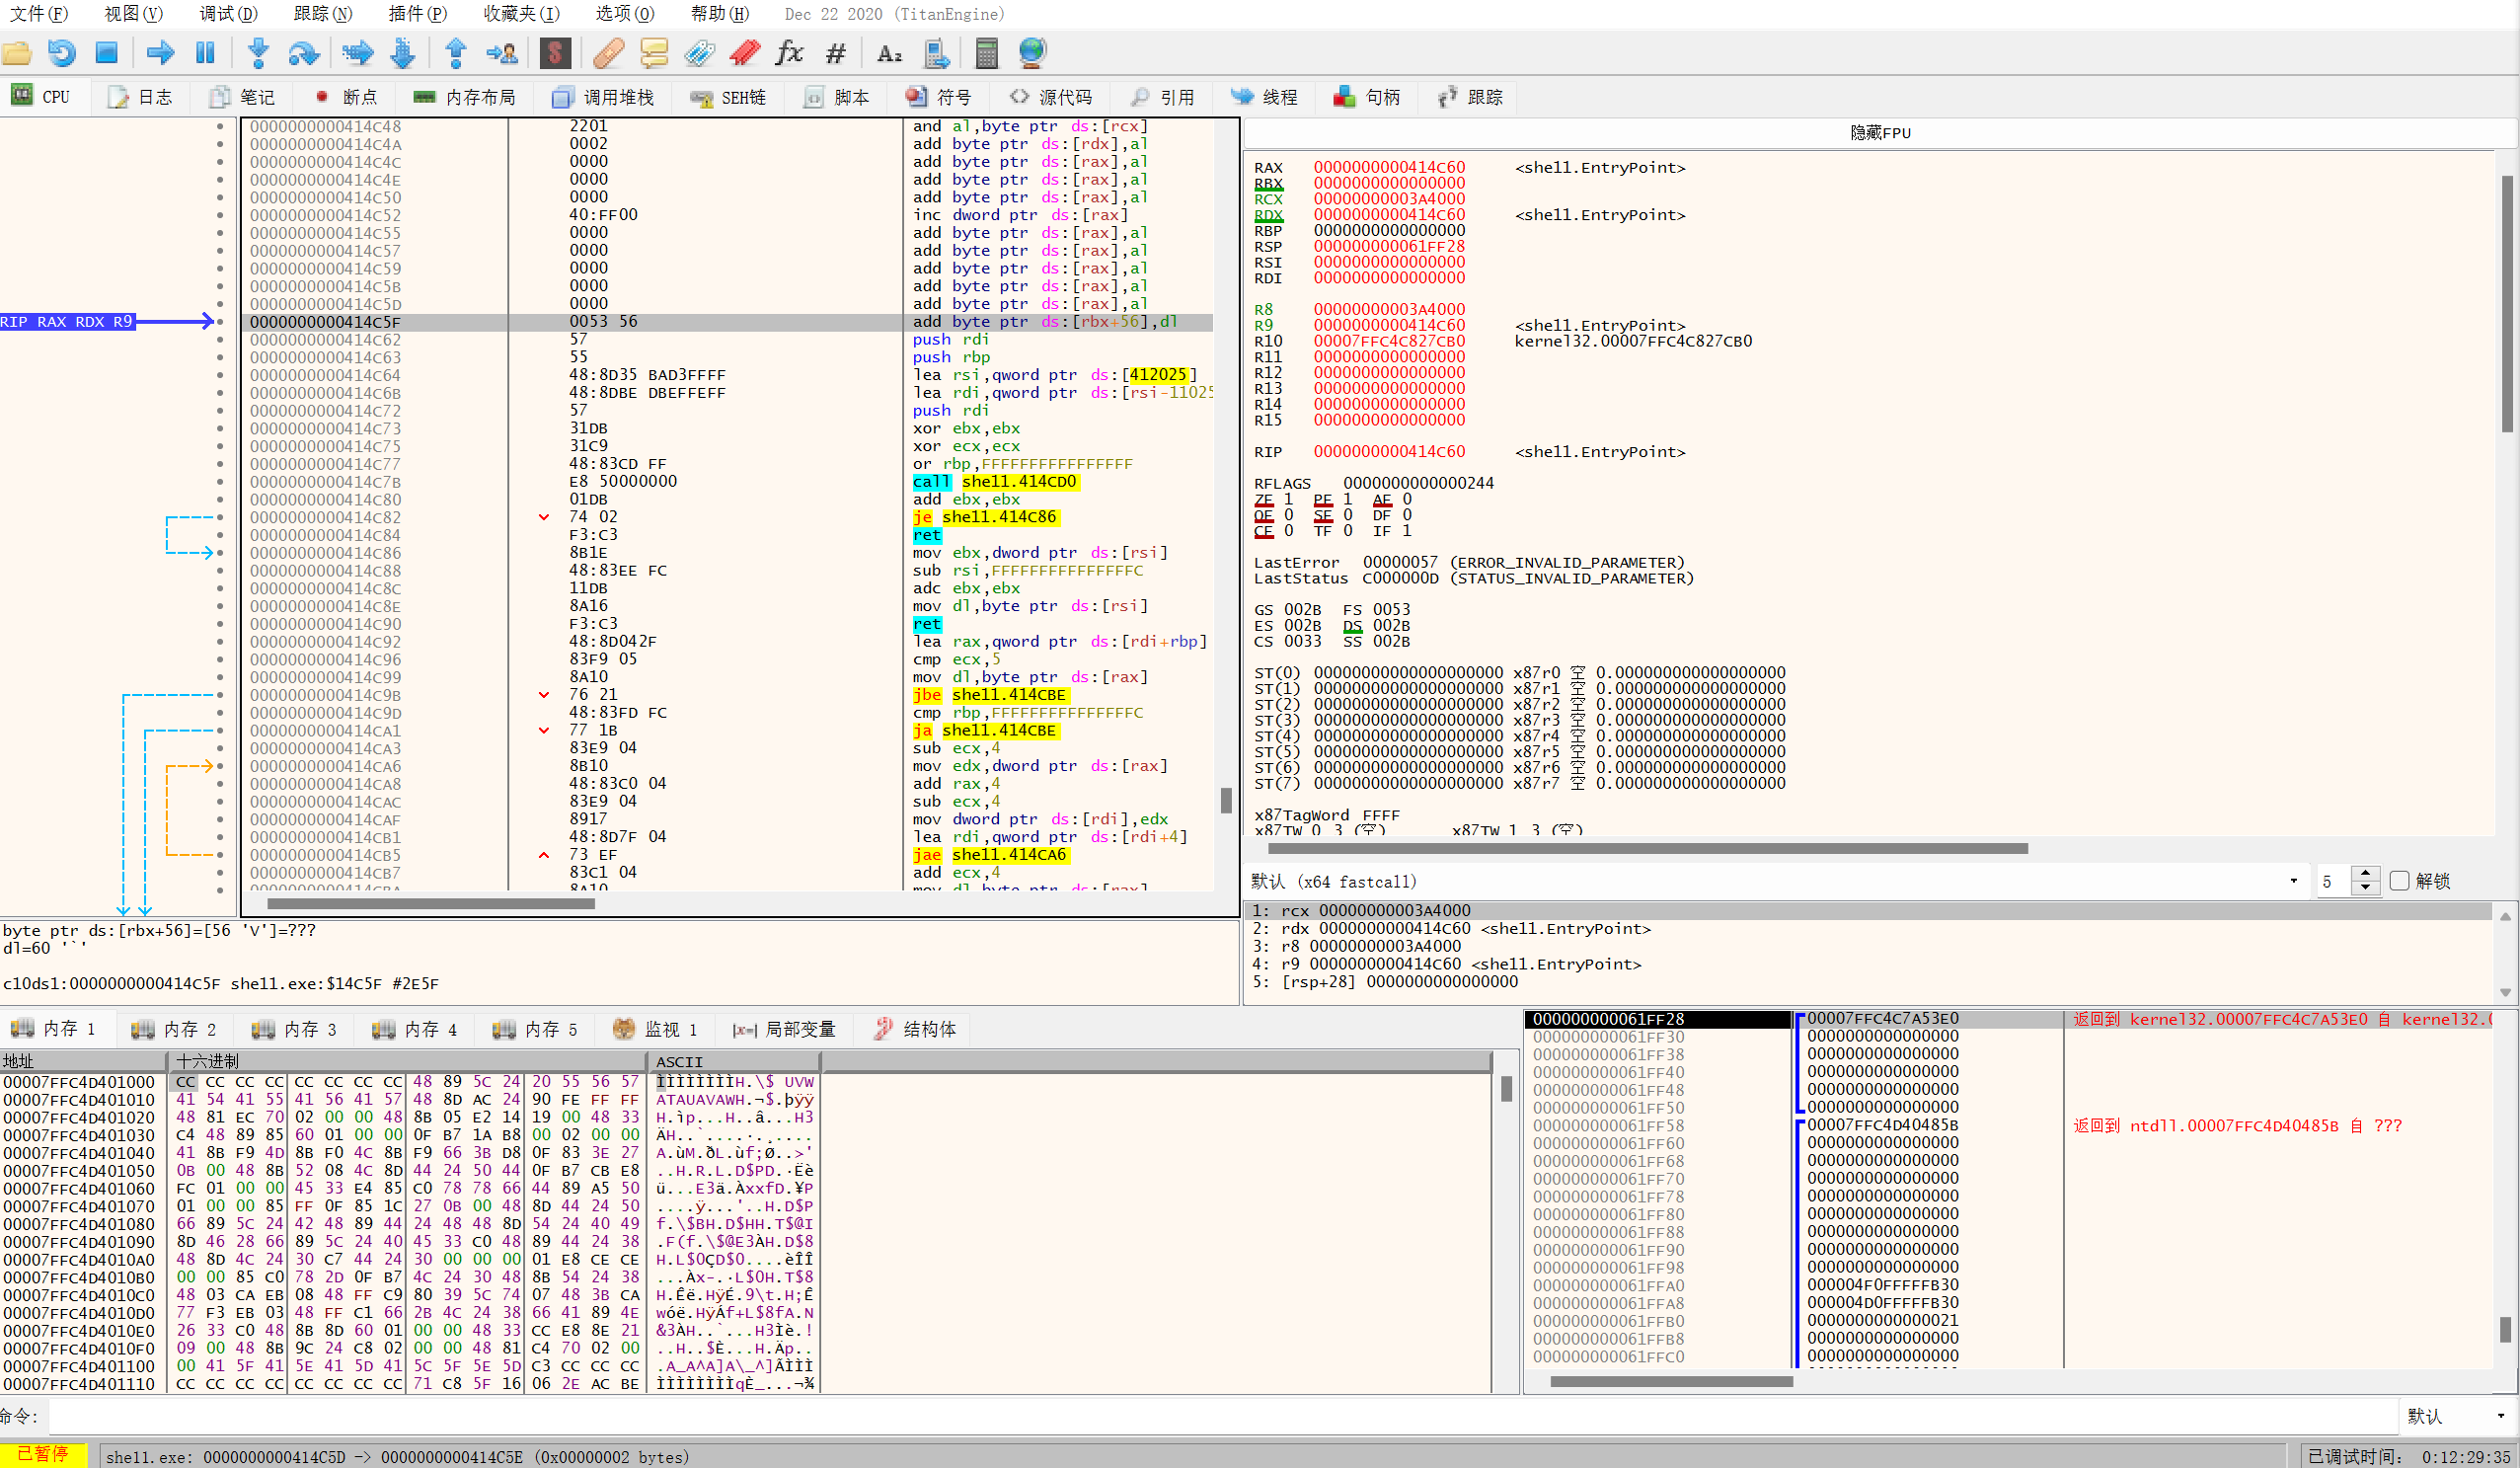Open the 结构体 tab
This screenshot has height=1468, width=2520.
[914, 1029]
